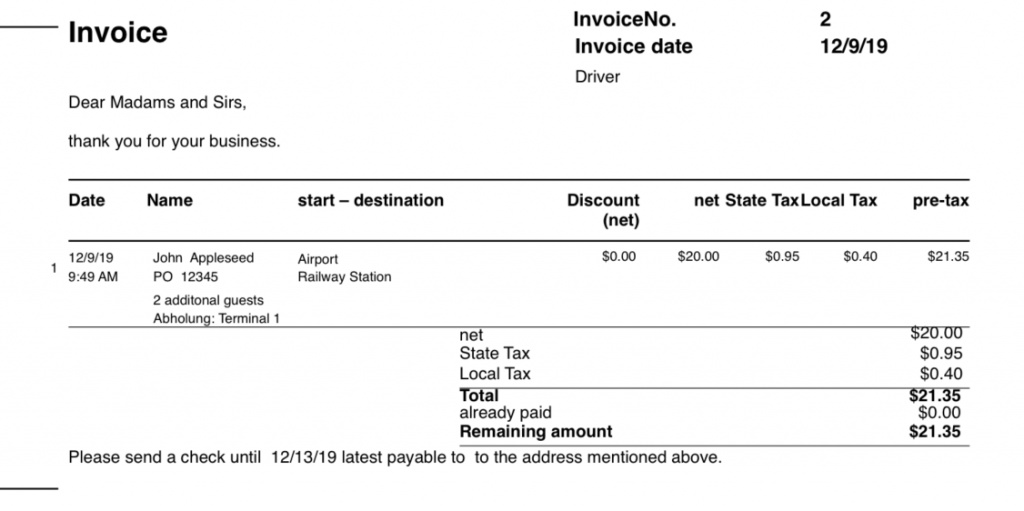Screen dimensions: 1024x511
Task: Click the Name column header
Action: 169,200
